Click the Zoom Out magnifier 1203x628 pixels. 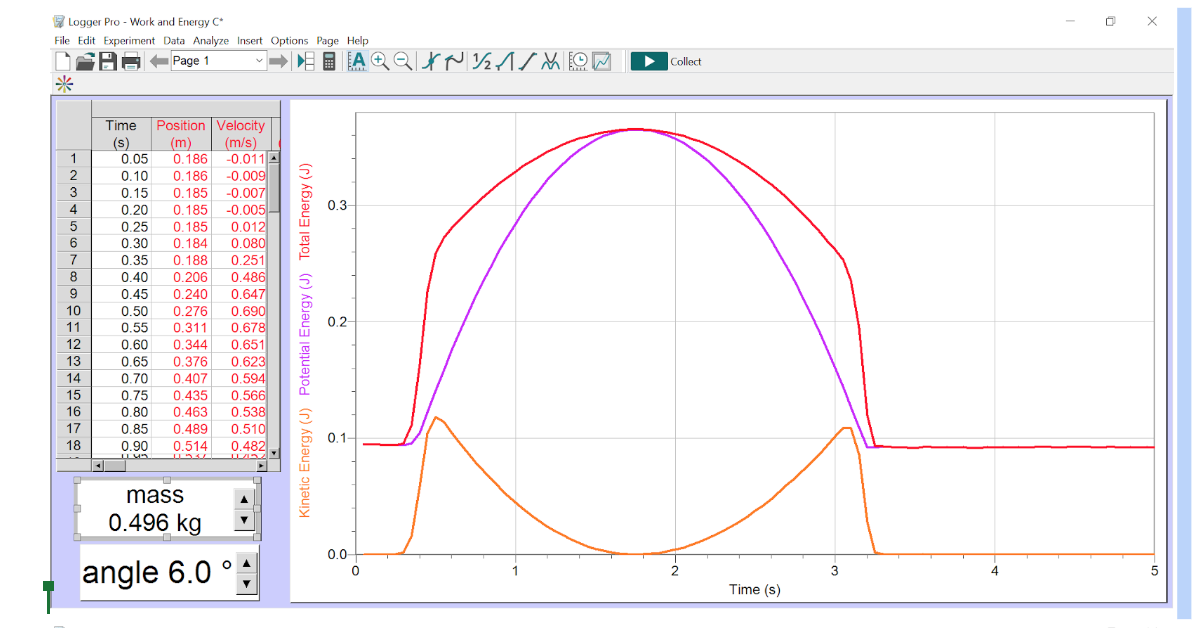coord(403,61)
